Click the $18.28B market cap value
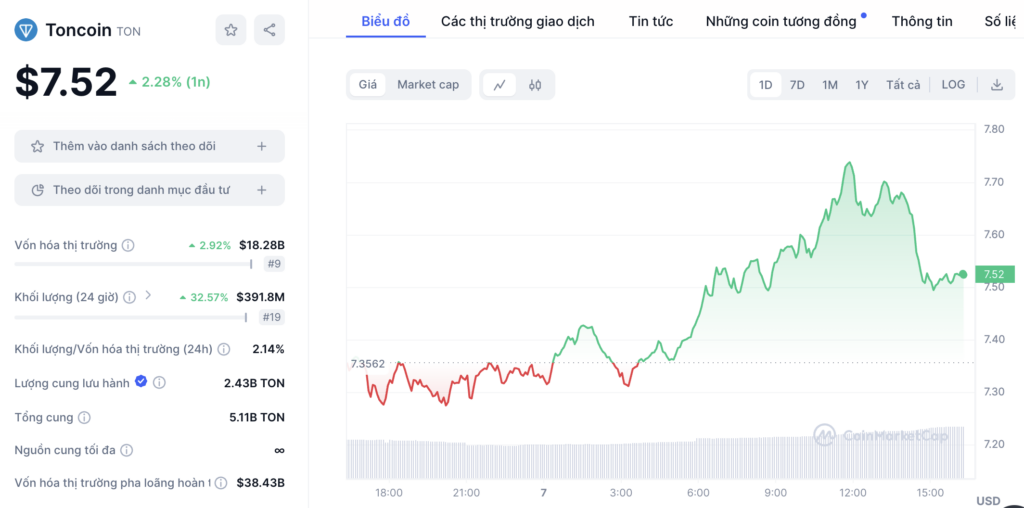 262,246
